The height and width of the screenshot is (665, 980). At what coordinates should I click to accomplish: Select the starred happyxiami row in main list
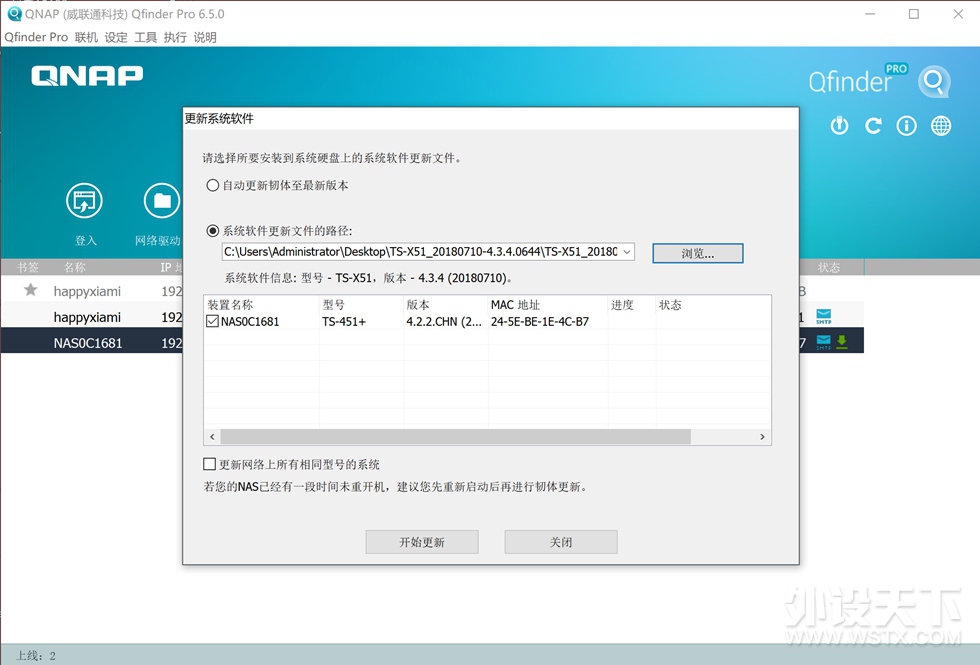(91, 291)
